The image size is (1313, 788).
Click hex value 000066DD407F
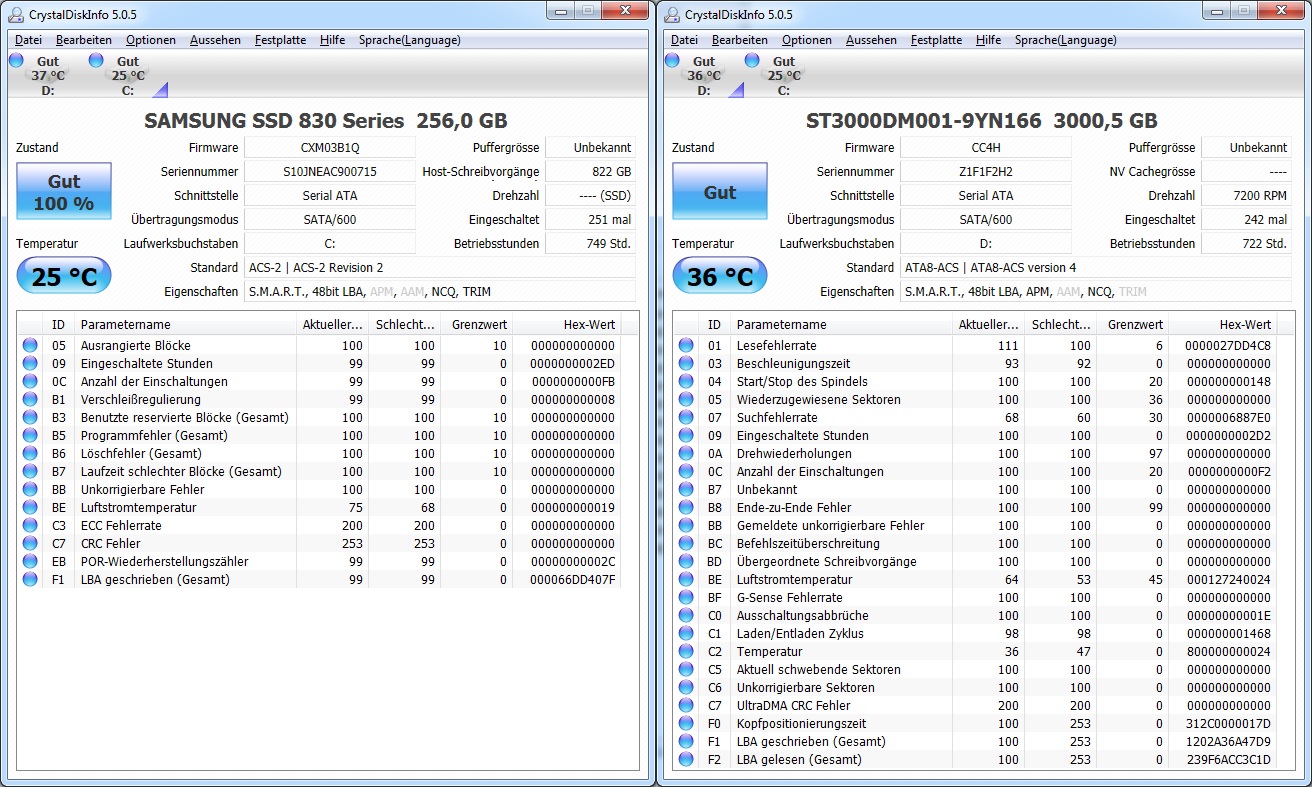(x=572, y=579)
